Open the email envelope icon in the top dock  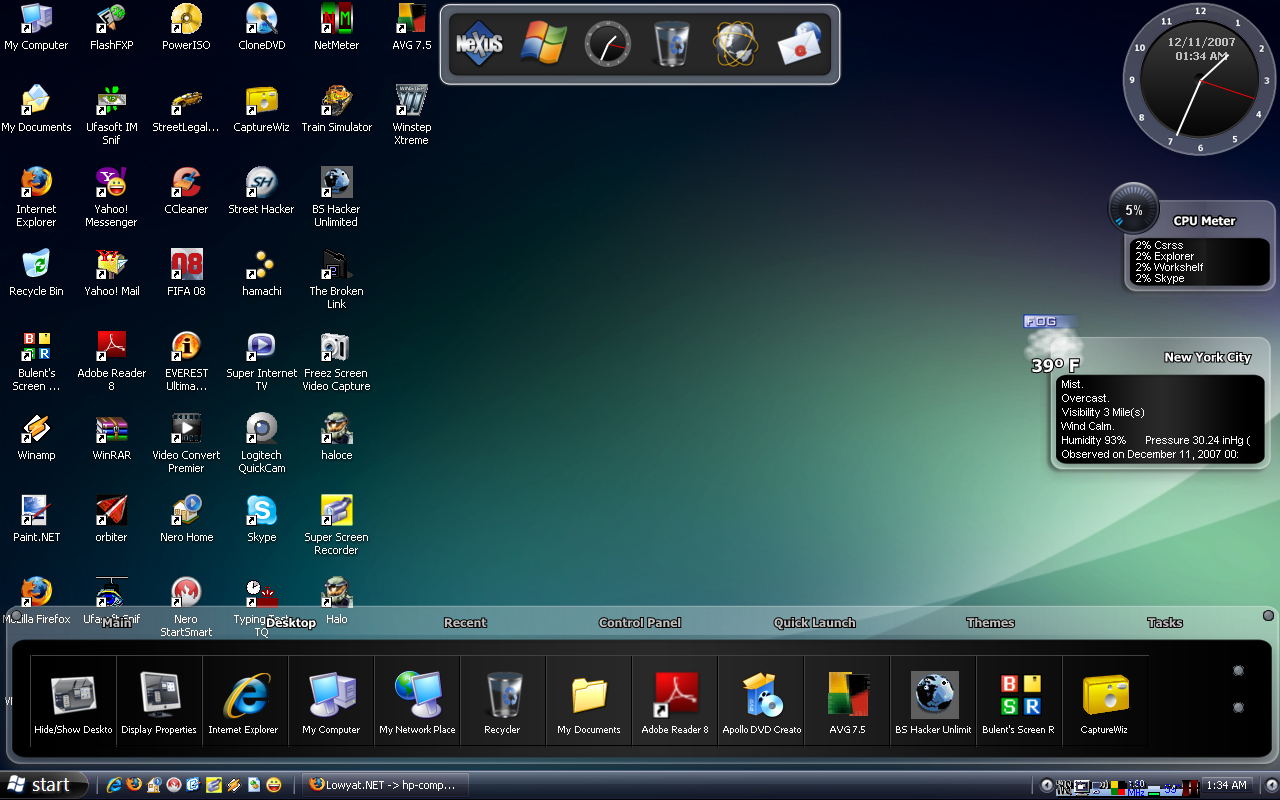(799, 44)
